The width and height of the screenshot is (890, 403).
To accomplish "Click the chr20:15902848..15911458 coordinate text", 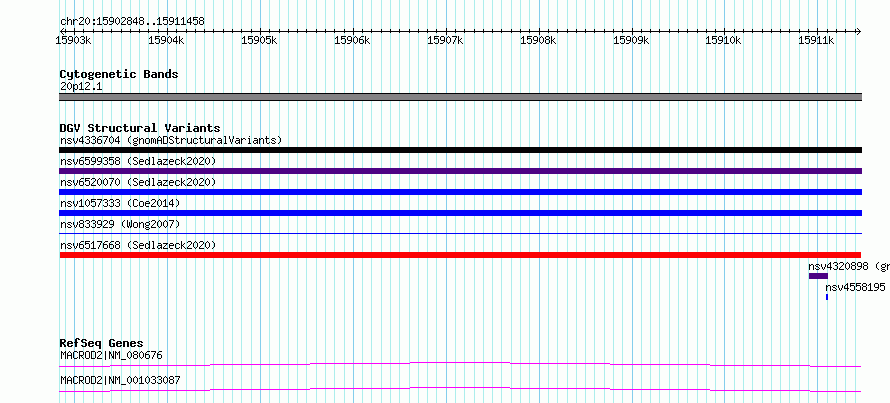I will [132, 22].
